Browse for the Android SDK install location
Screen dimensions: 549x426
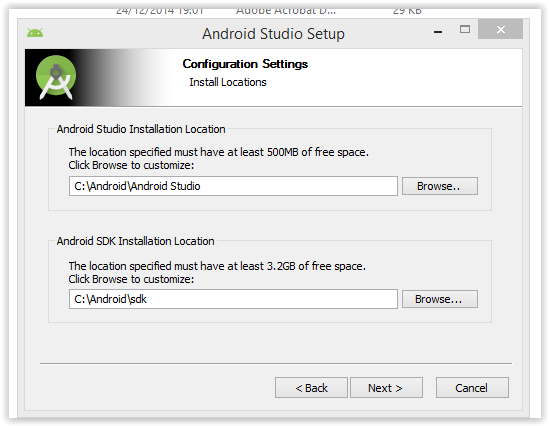click(x=439, y=299)
